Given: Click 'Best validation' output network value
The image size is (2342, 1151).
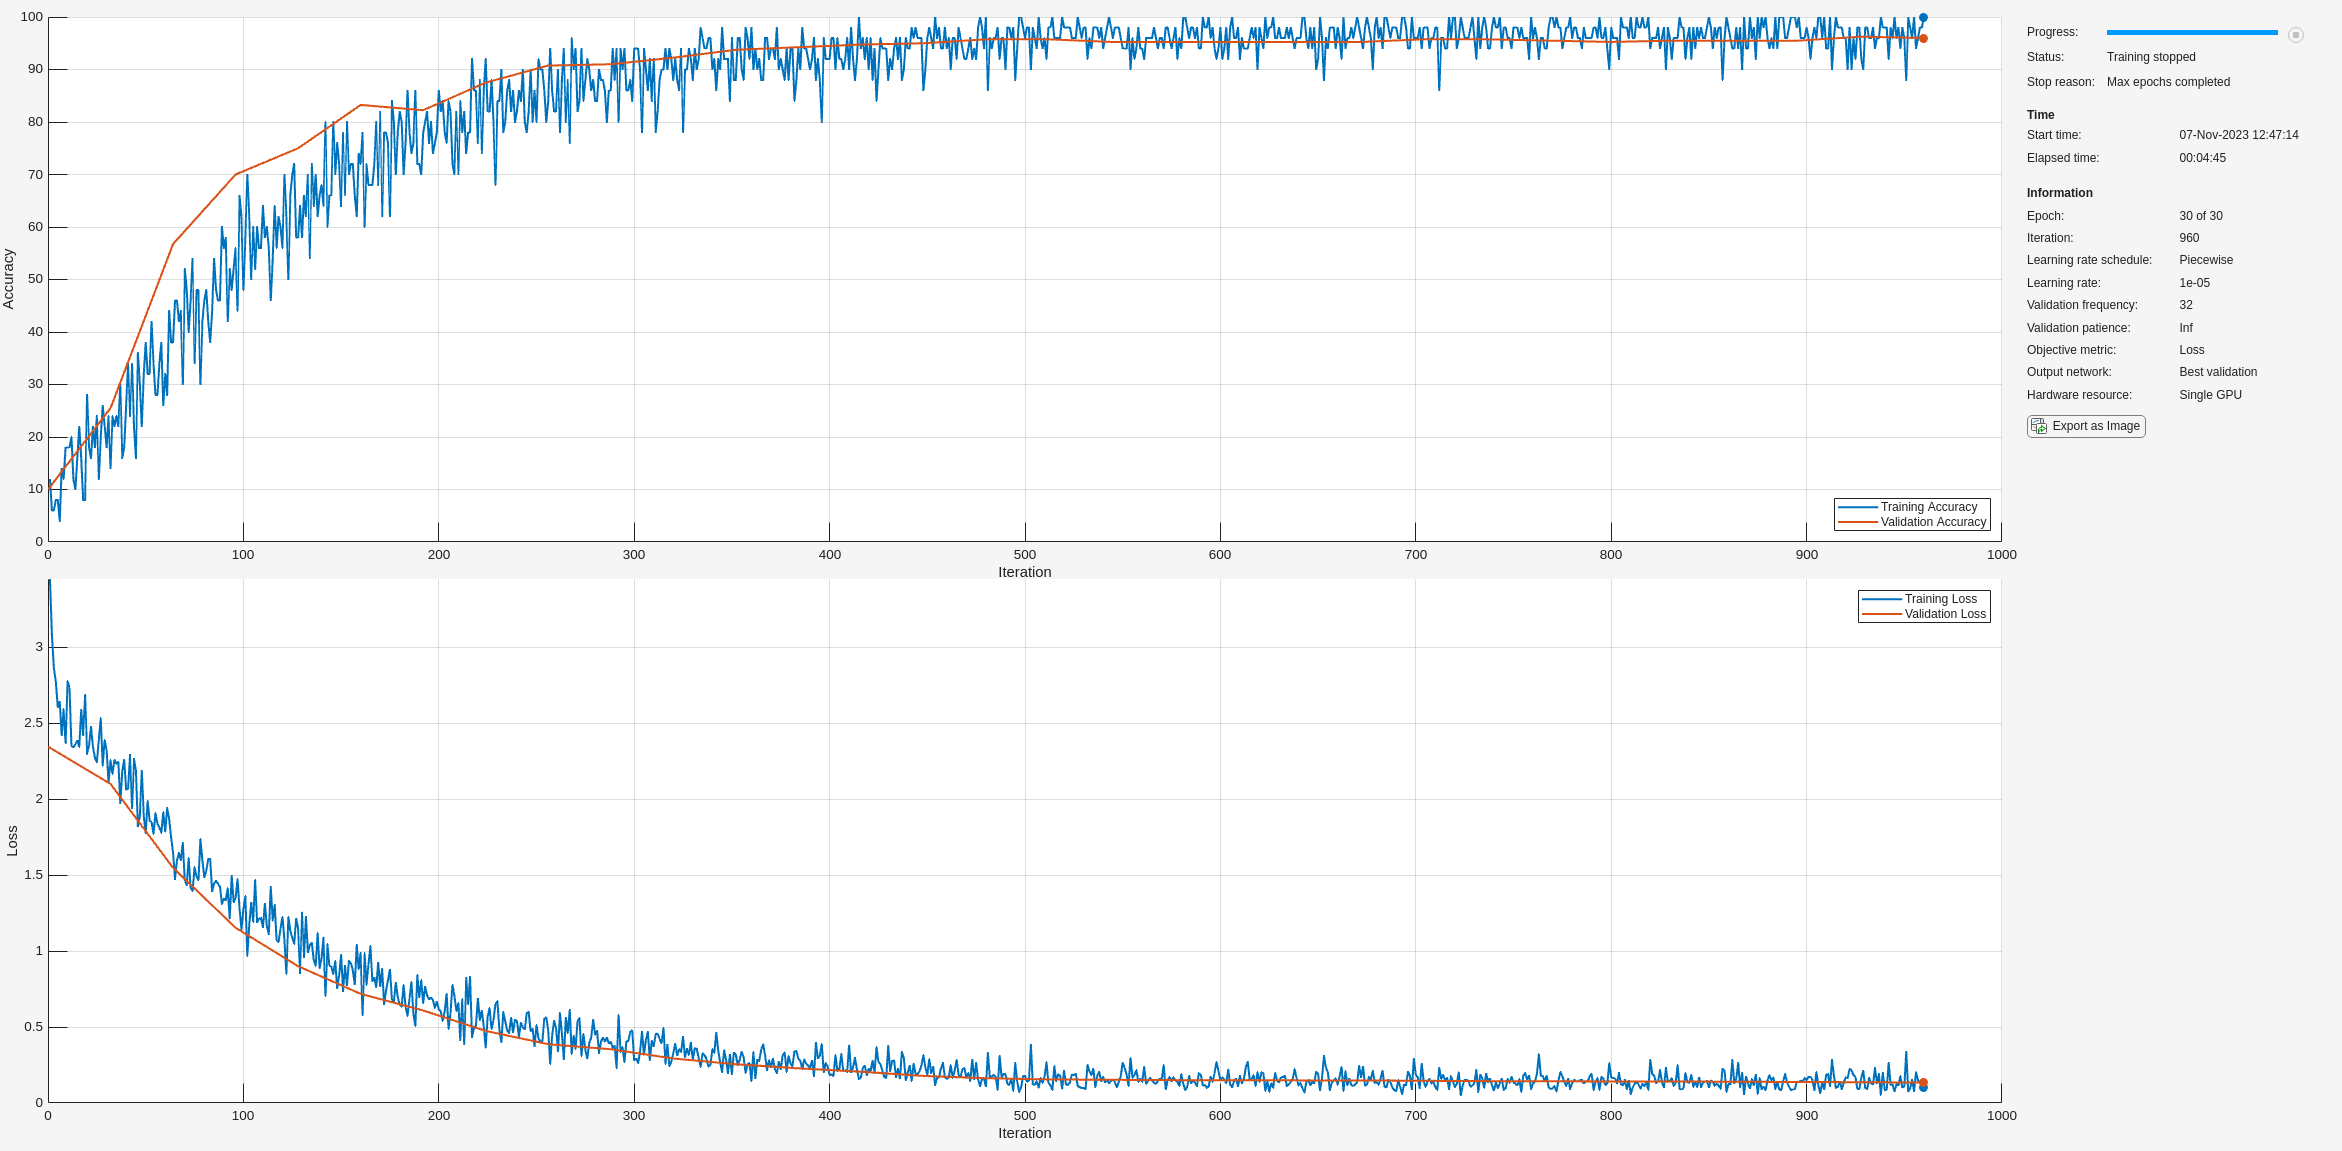Looking at the screenshot, I should pos(2218,372).
